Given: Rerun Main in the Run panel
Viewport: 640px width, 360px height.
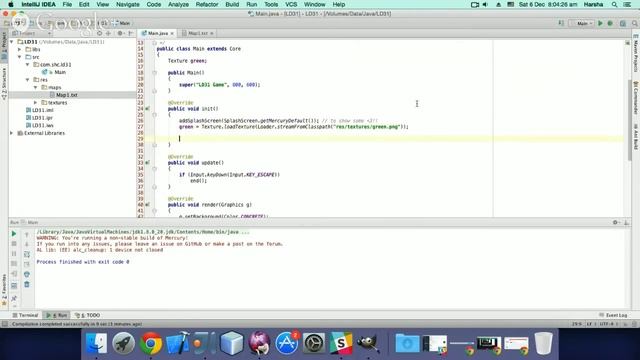Looking at the screenshot, I should click(x=14, y=234).
